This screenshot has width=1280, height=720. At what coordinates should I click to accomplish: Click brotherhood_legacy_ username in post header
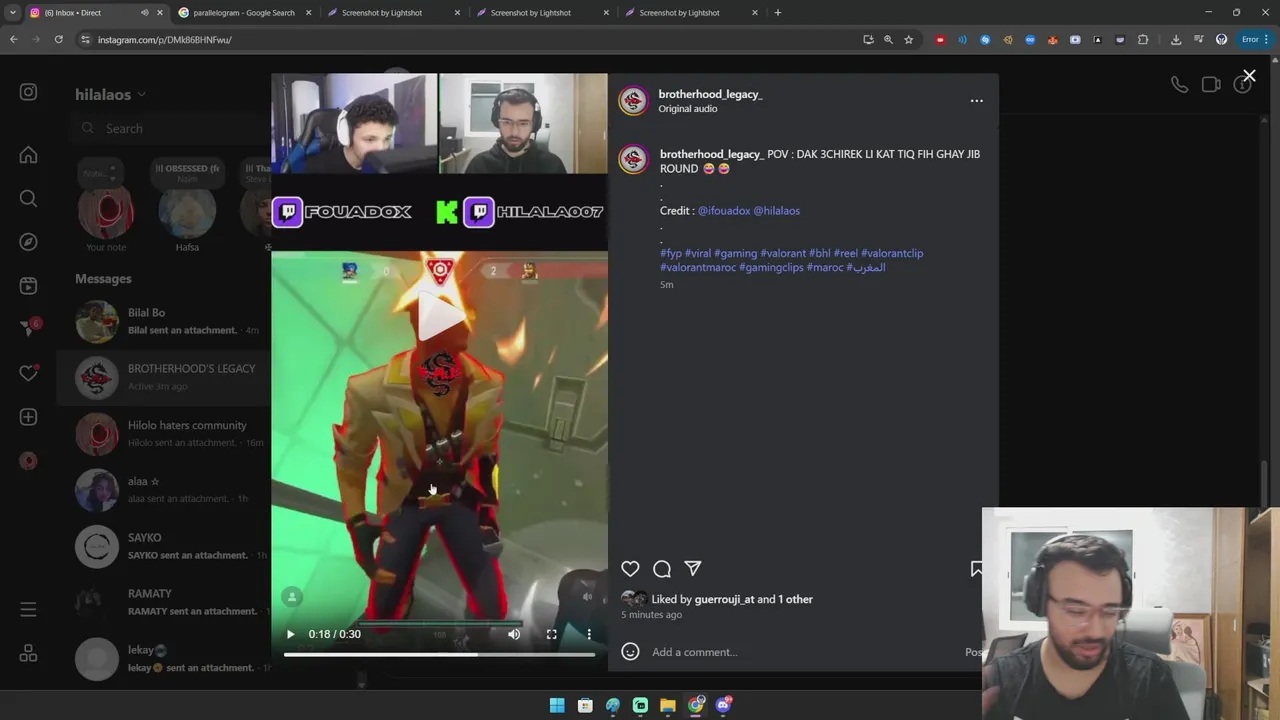[x=710, y=94]
